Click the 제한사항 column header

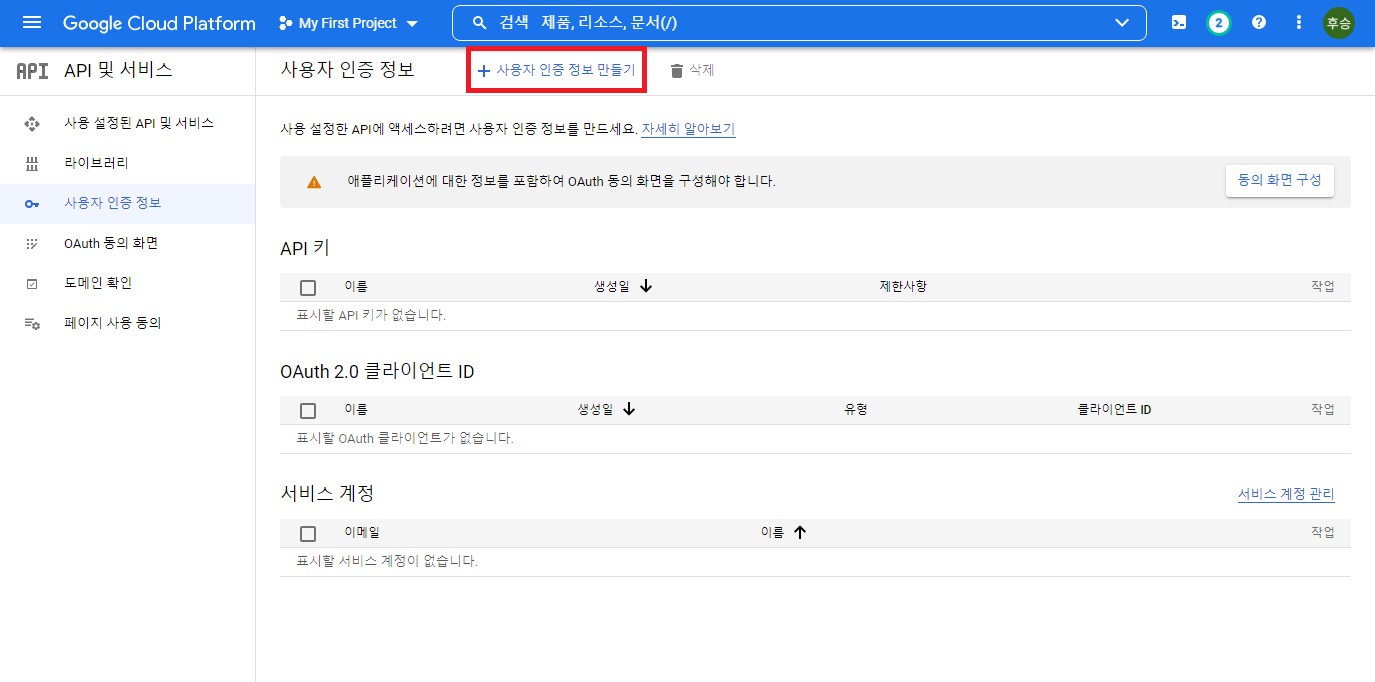coord(903,287)
